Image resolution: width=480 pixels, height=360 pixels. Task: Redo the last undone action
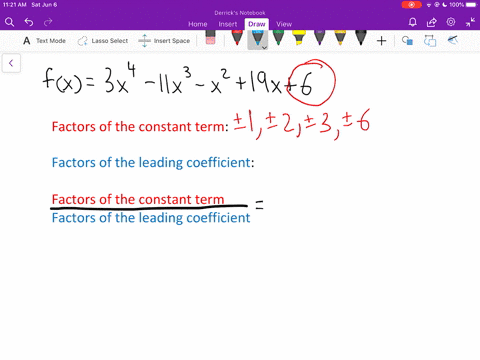click(48, 22)
